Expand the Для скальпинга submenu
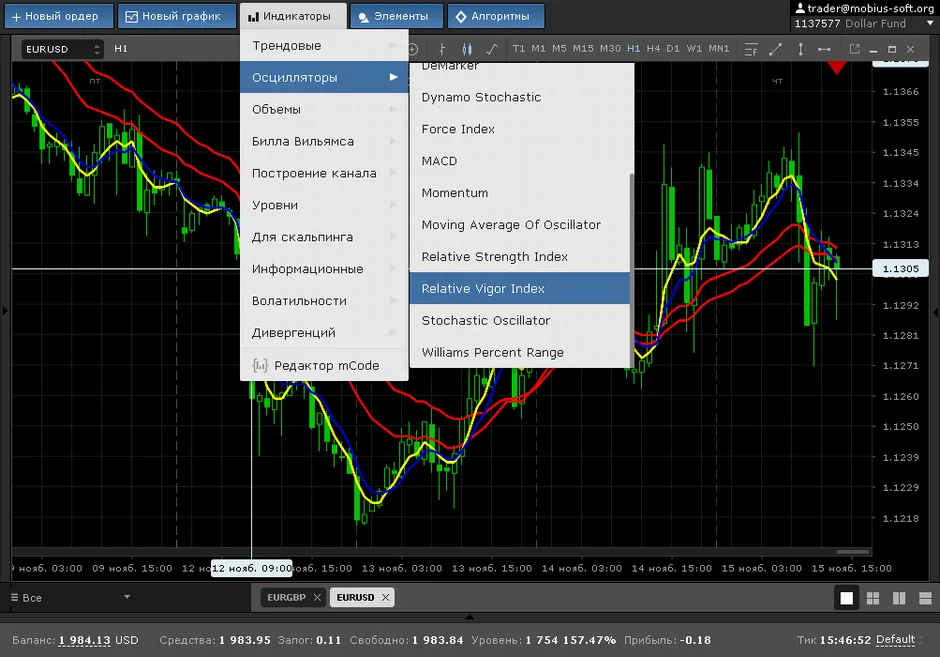The image size is (940, 657). (x=324, y=237)
